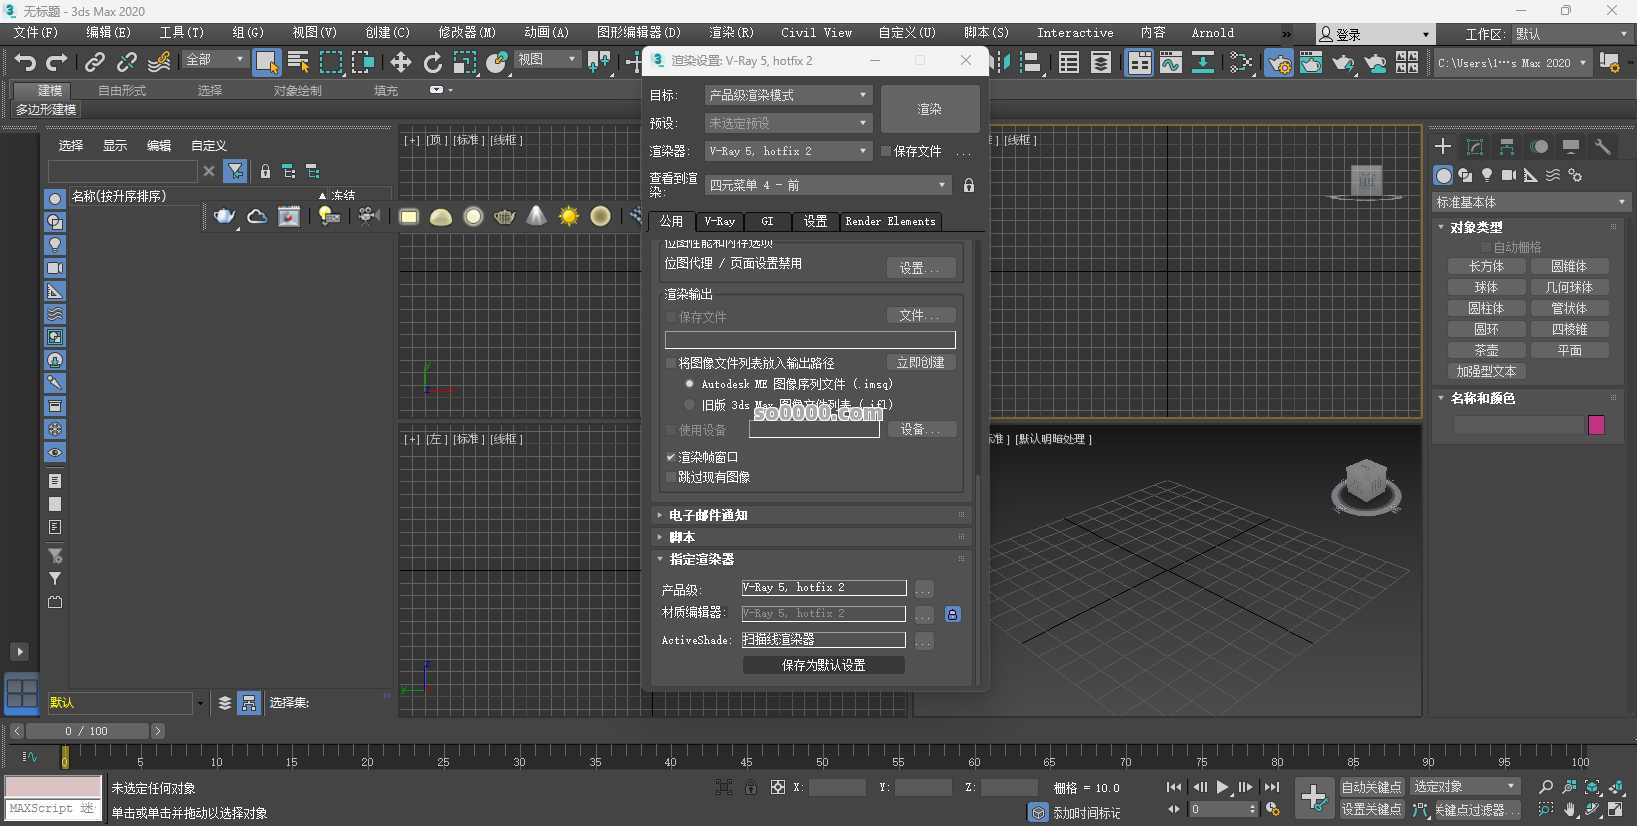This screenshot has width=1637, height=826.
Task: Click the lock icon beside view dropdown
Action: point(968,185)
